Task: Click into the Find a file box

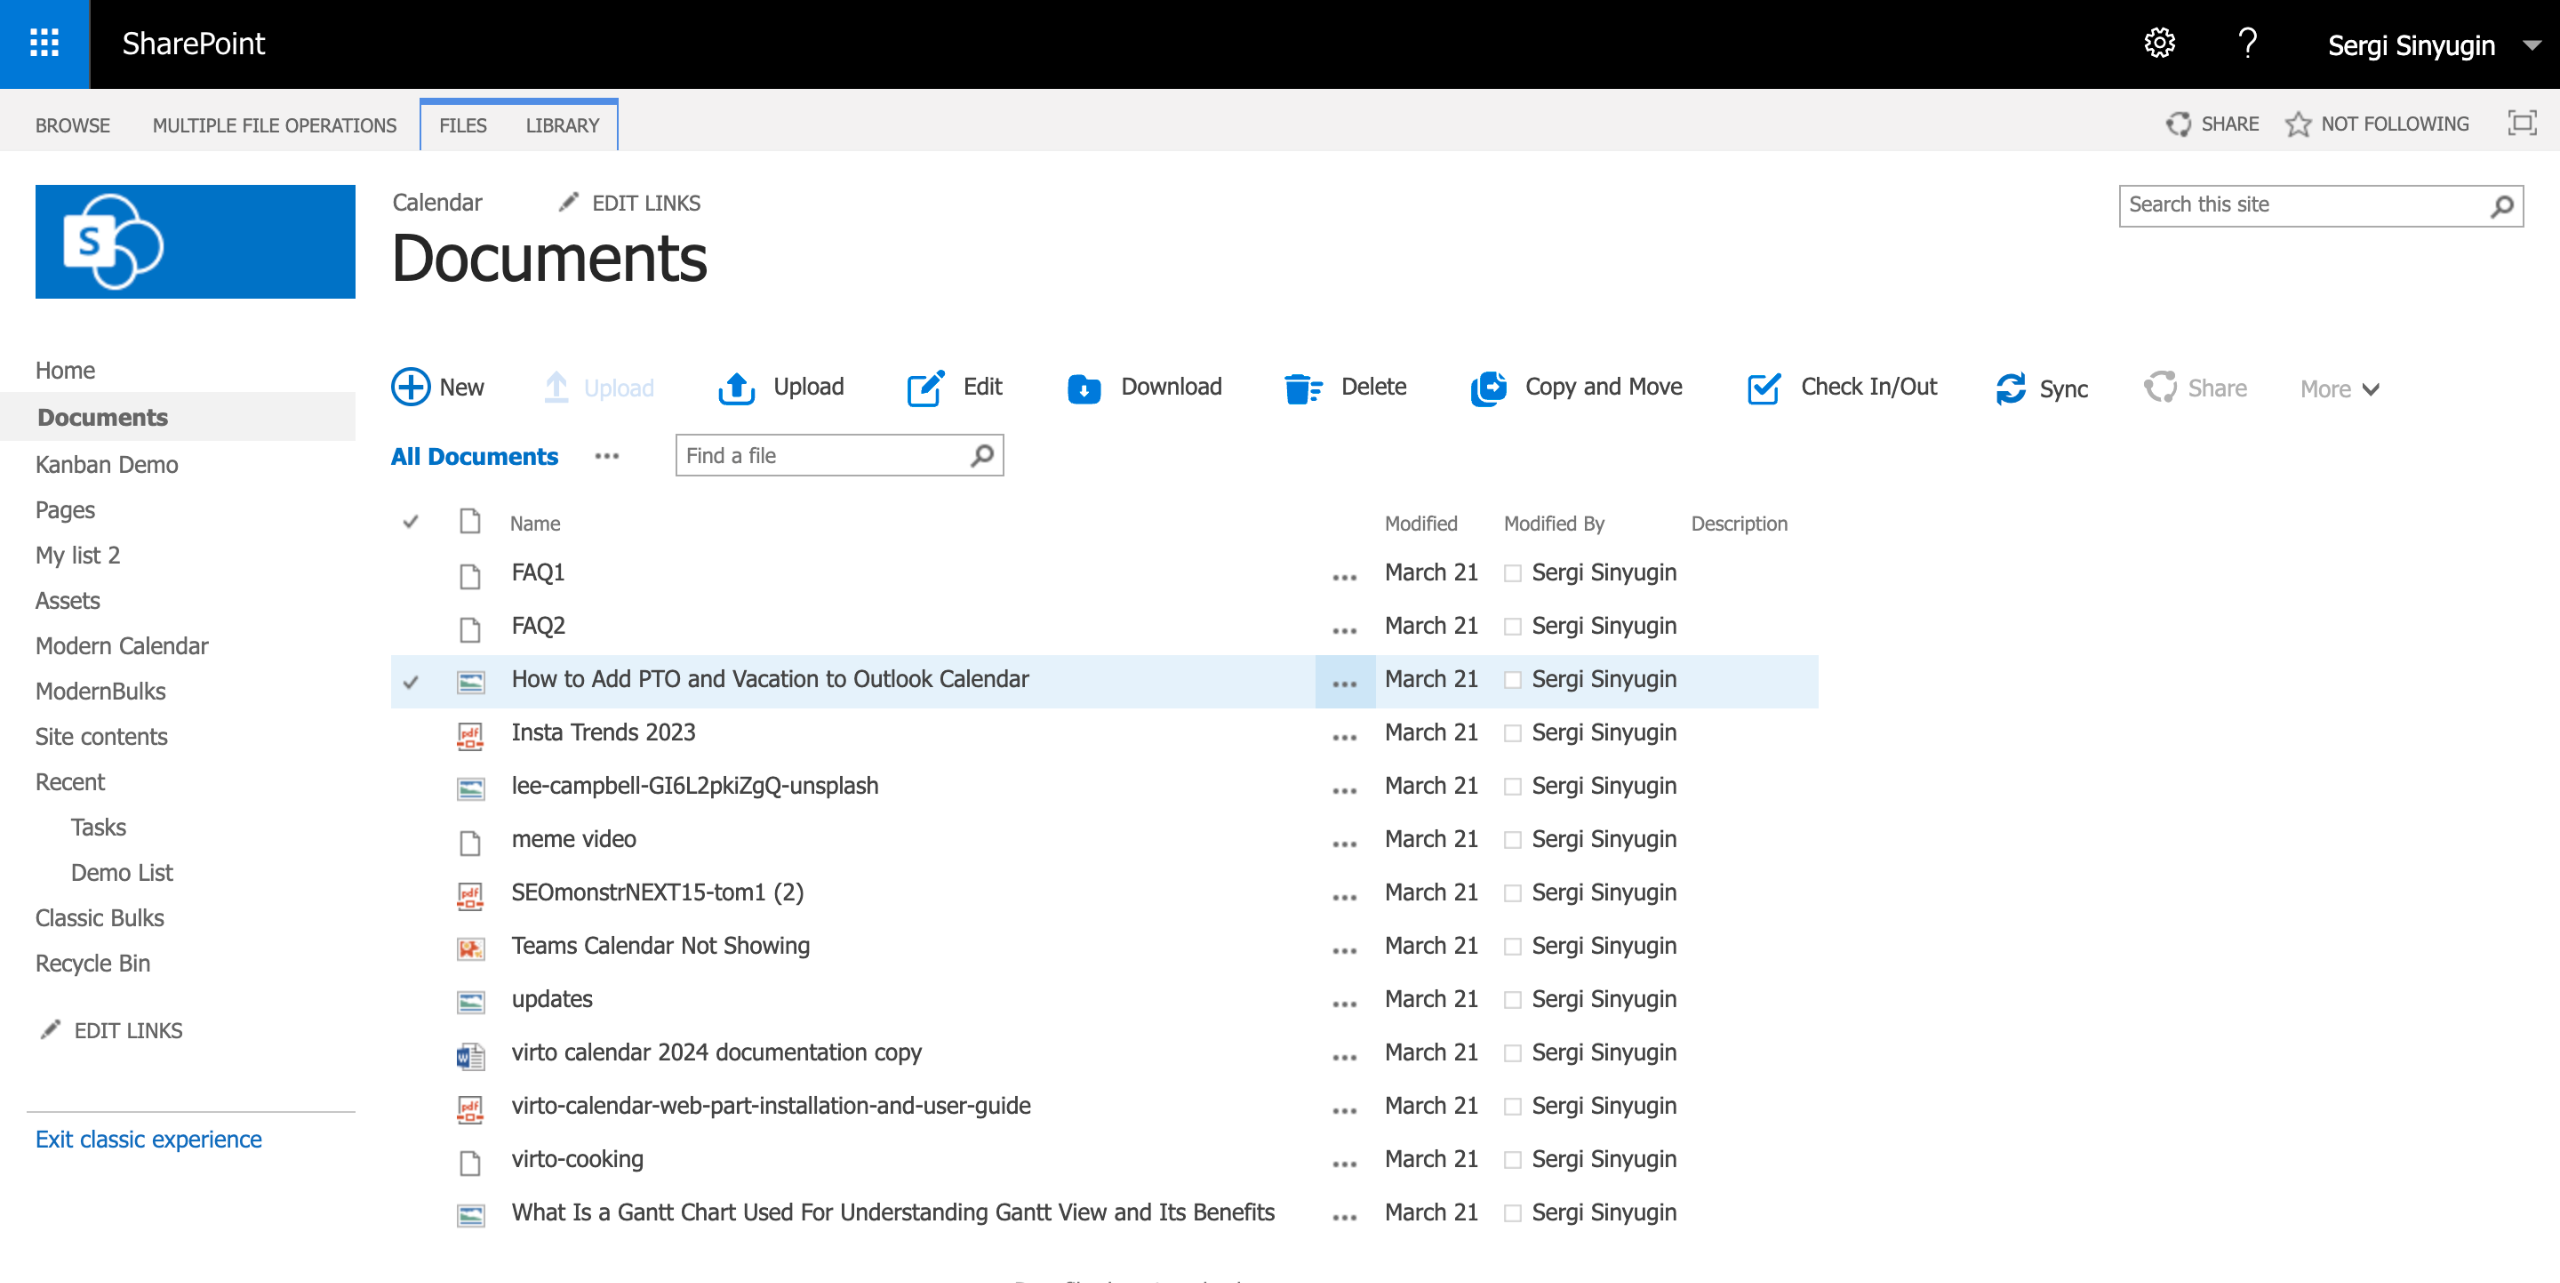Action: coord(822,456)
